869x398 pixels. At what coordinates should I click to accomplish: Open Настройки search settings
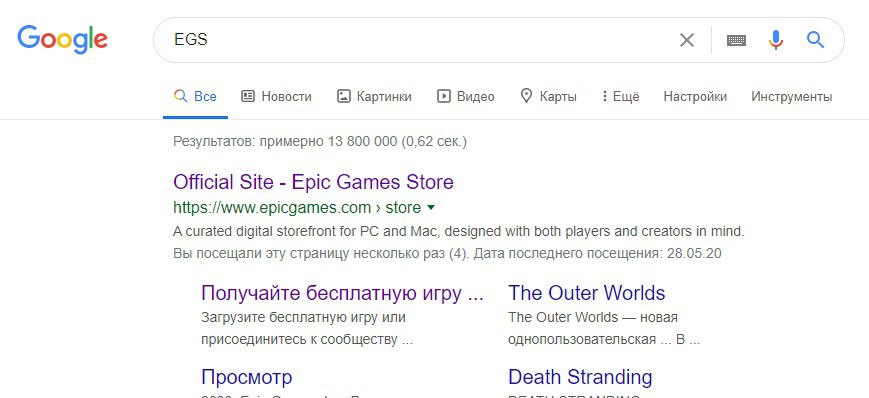pos(695,96)
